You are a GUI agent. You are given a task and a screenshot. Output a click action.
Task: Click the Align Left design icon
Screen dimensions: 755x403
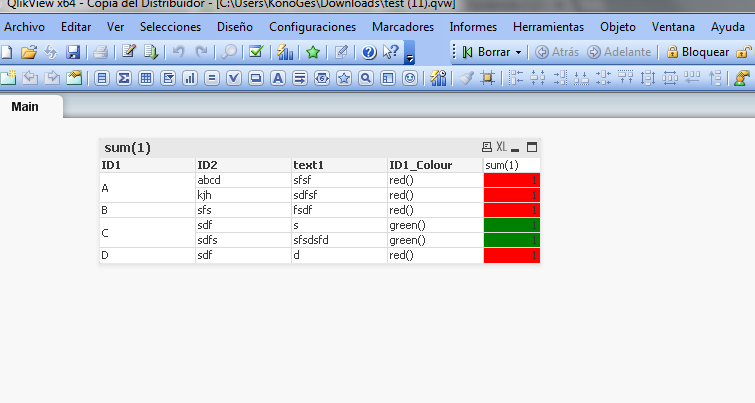coord(516,78)
